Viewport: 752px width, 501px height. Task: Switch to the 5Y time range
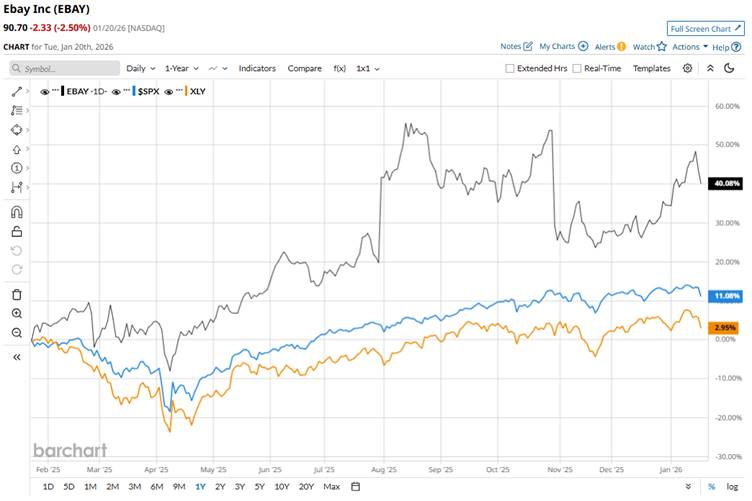click(x=260, y=487)
